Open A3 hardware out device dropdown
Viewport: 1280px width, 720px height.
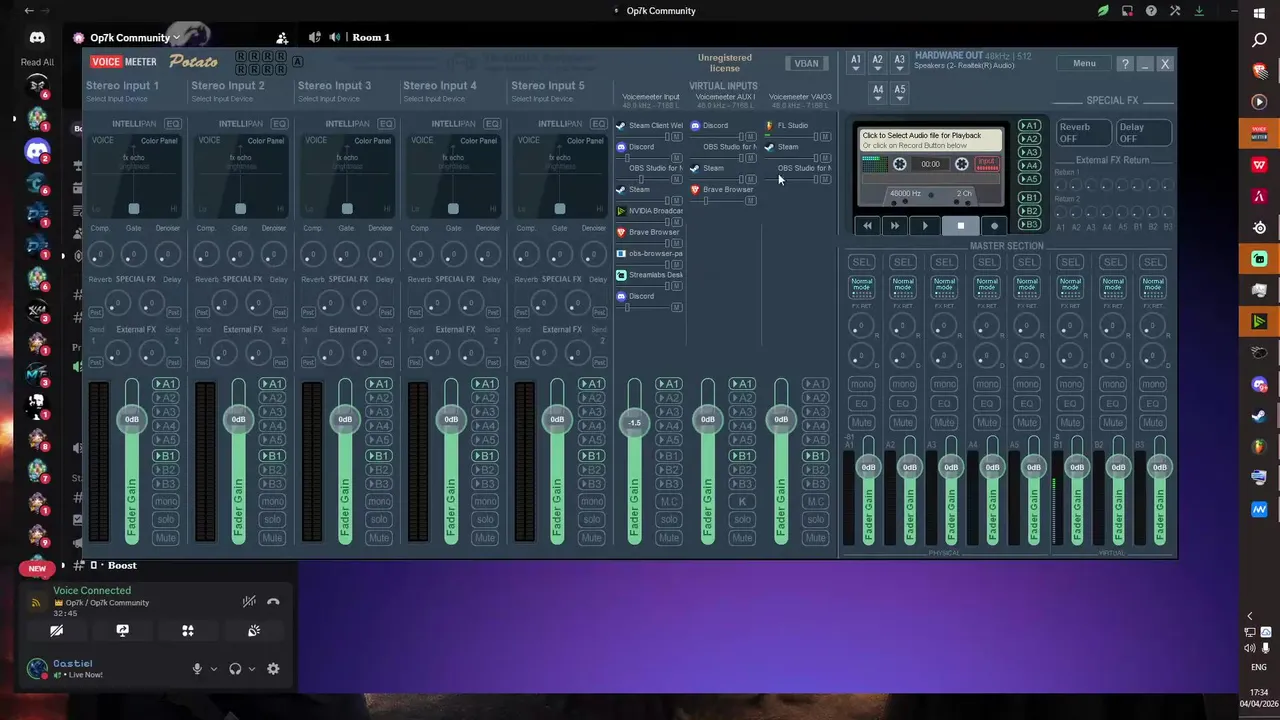tap(900, 62)
